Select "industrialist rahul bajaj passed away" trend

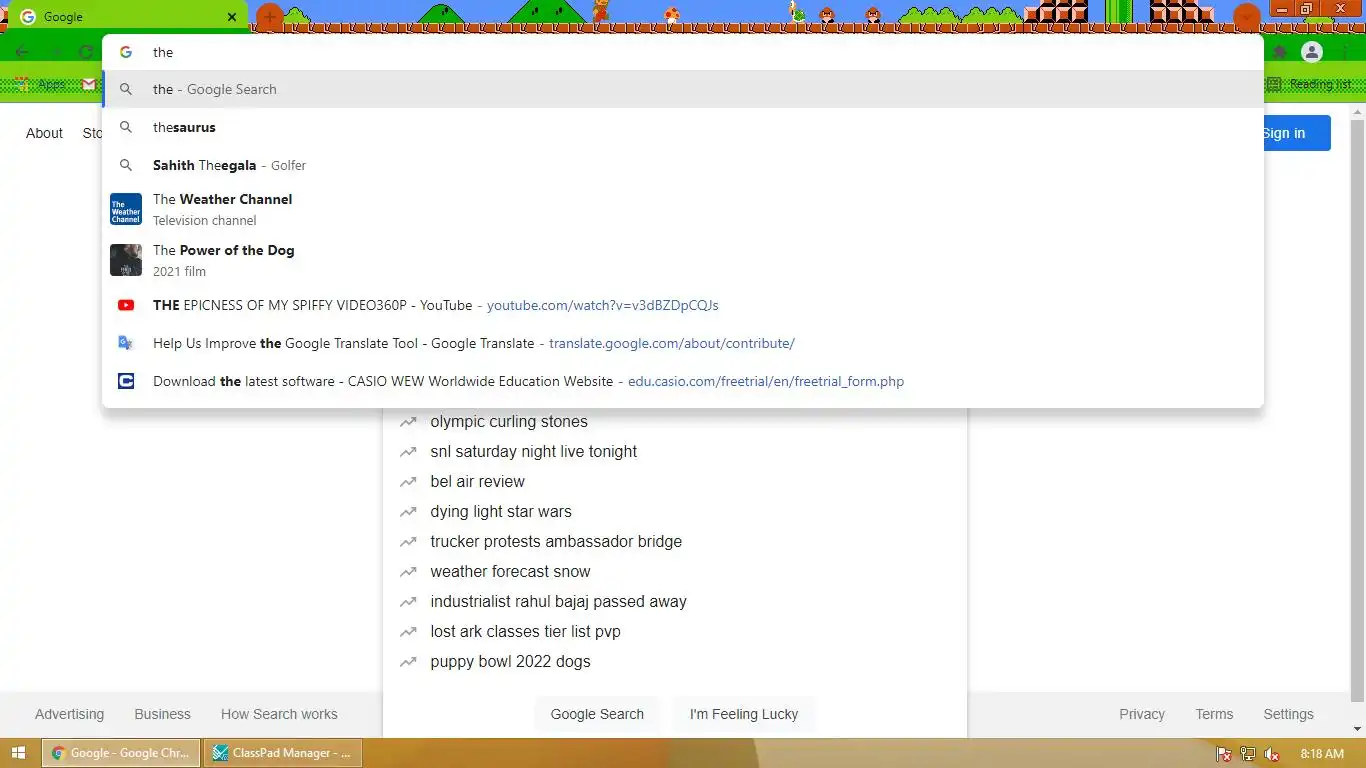pyautogui.click(x=675, y=602)
